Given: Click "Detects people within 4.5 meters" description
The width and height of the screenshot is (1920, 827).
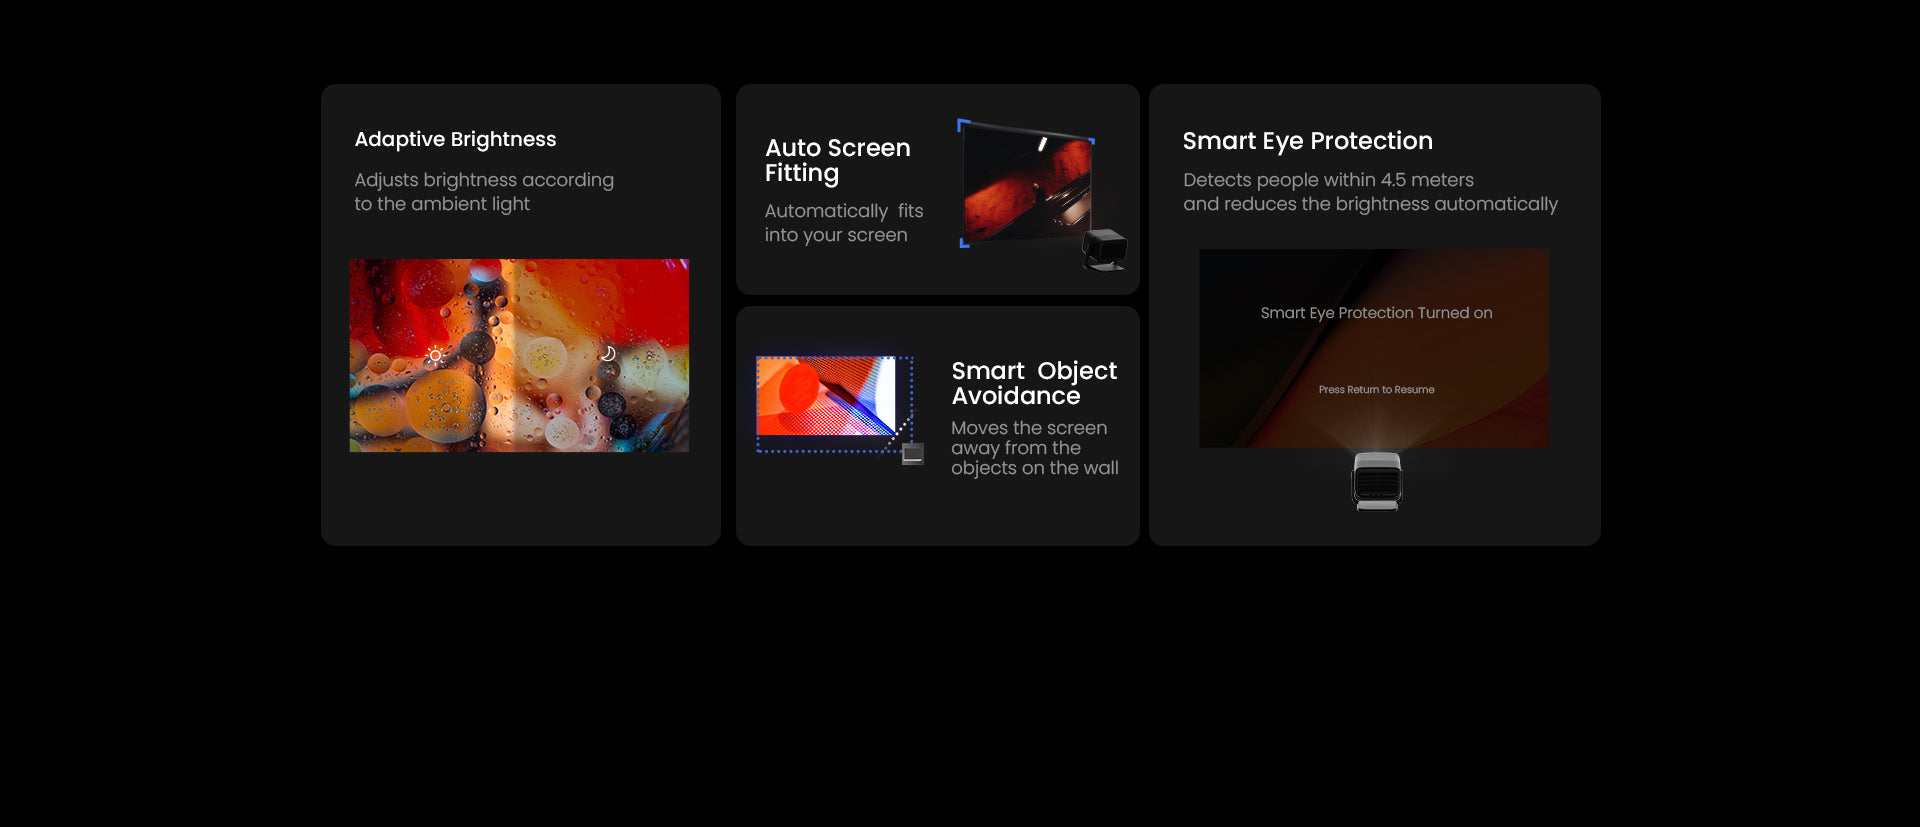Looking at the screenshot, I should pyautogui.click(x=1328, y=180).
